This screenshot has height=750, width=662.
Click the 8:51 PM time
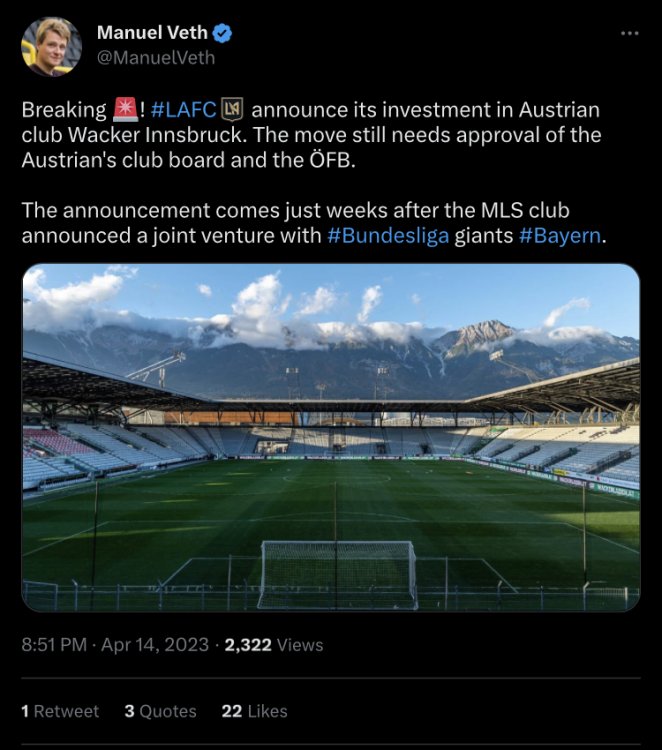(x=55, y=645)
